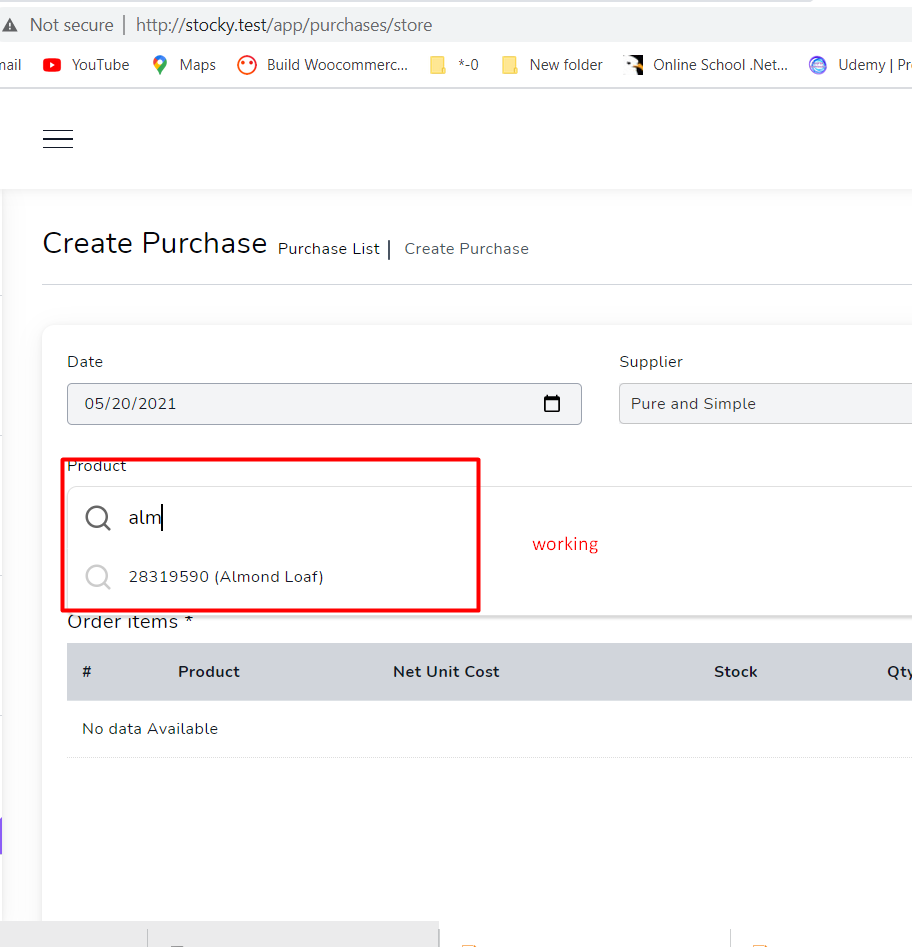
Task: Click the No data Available row under Order items
Action: tap(150, 728)
